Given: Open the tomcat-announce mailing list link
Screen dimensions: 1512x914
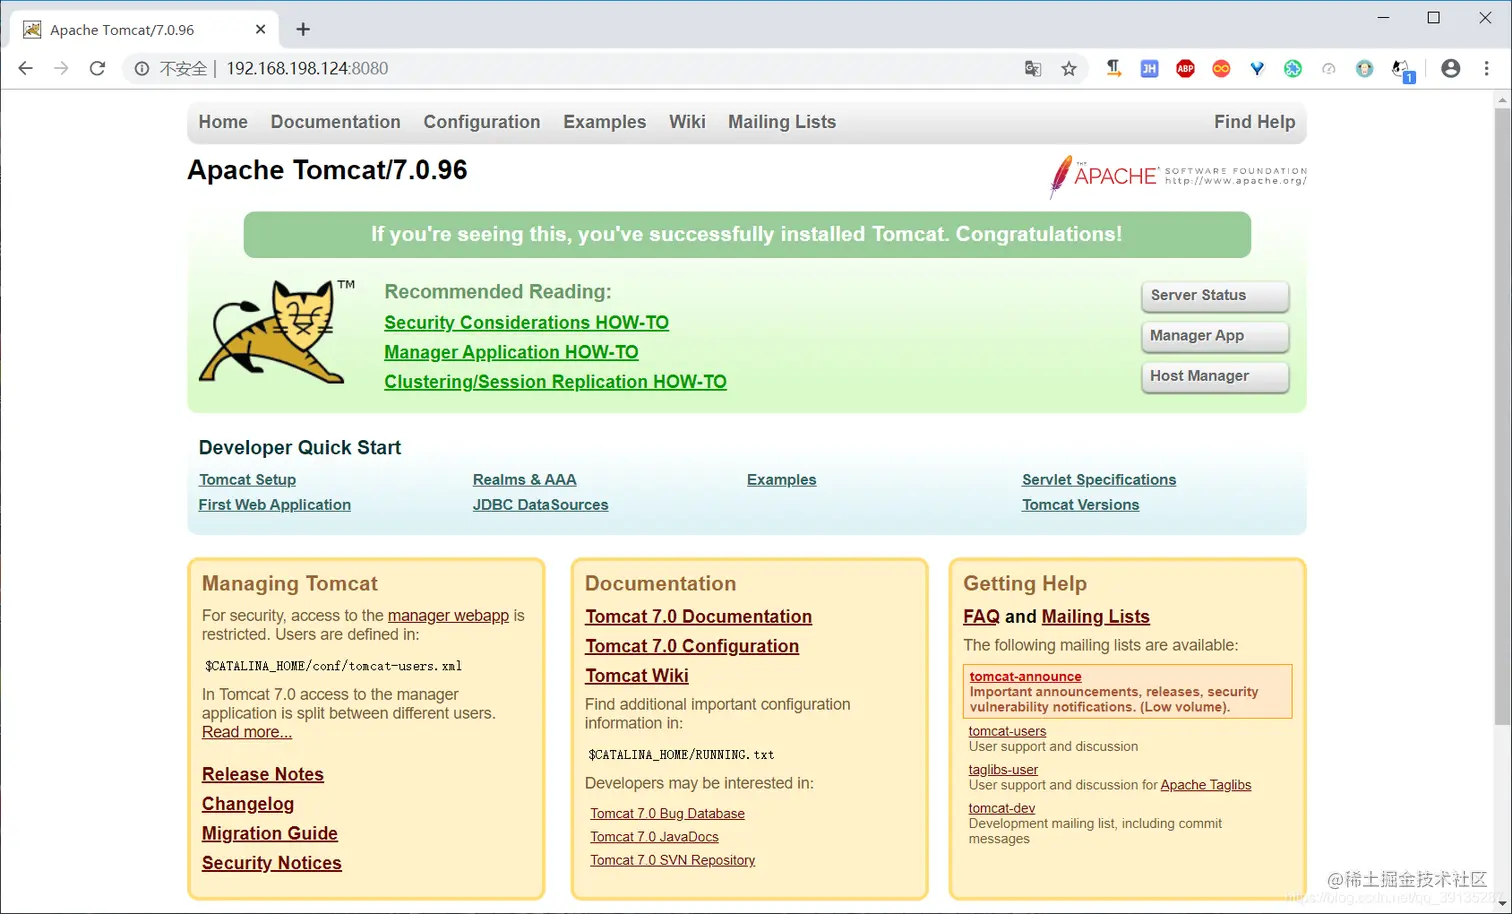Looking at the screenshot, I should click(x=1025, y=677).
